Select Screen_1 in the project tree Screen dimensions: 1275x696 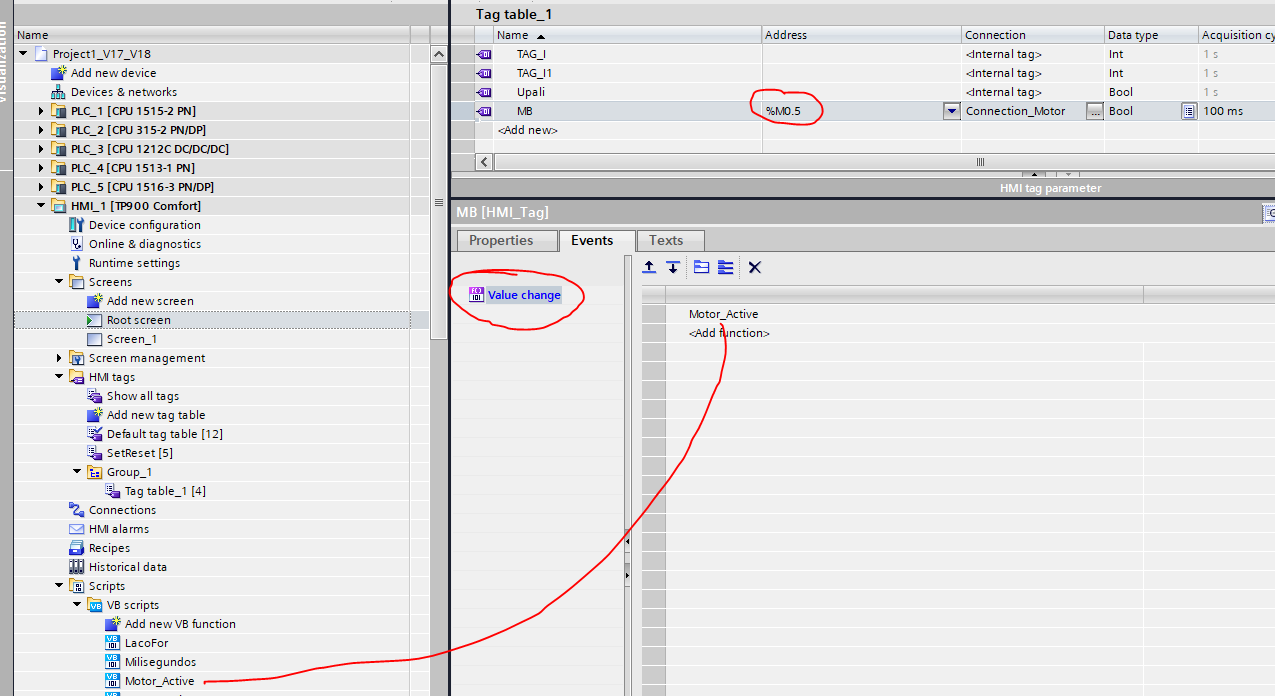click(x=131, y=339)
